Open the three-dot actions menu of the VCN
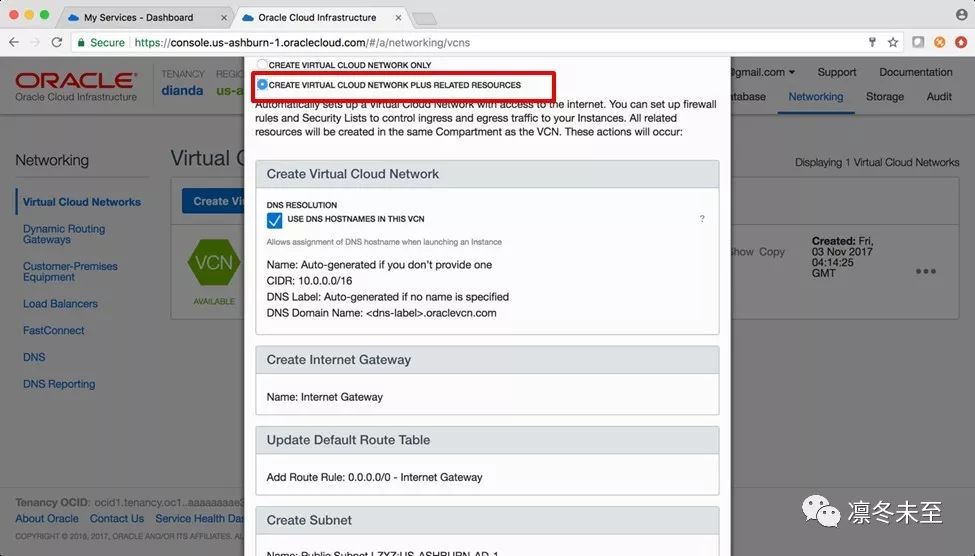The width and height of the screenshot is (975, 556). pos(925,271)
